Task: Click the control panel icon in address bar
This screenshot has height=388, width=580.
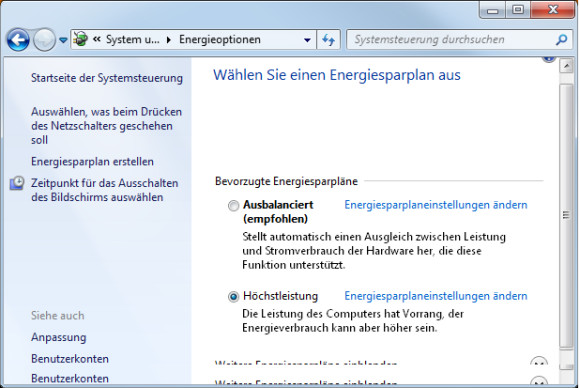Action: 81,39
